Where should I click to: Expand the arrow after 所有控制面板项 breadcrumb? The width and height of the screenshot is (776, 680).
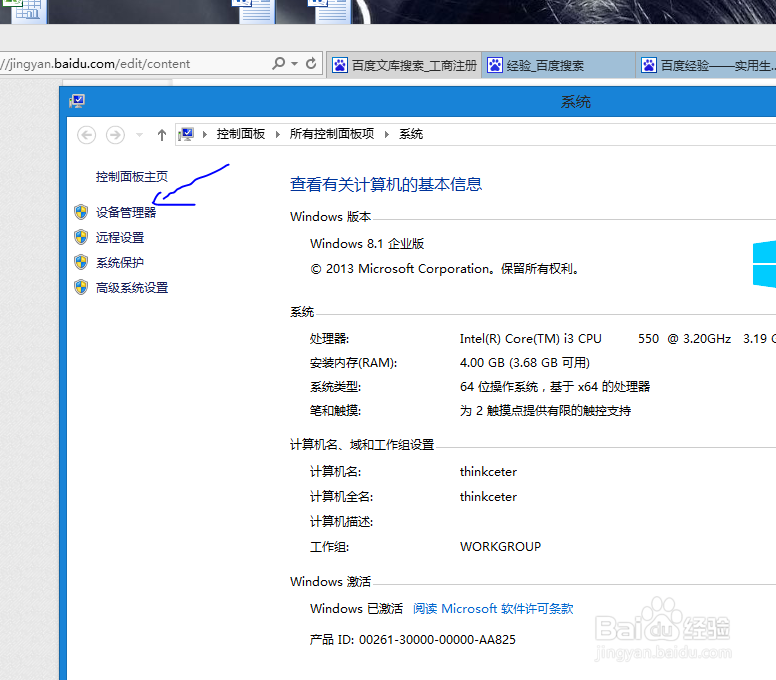387,134
